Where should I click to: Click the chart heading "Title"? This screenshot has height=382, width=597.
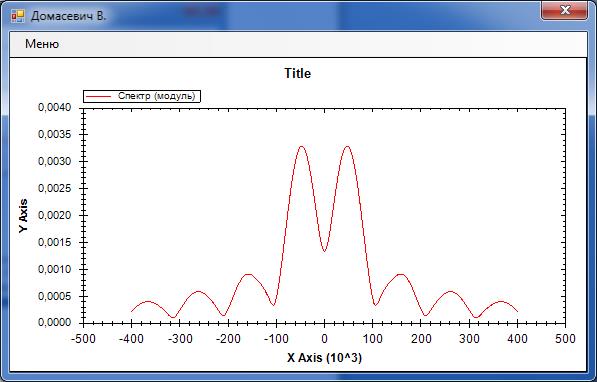click(x=297, y=73)
